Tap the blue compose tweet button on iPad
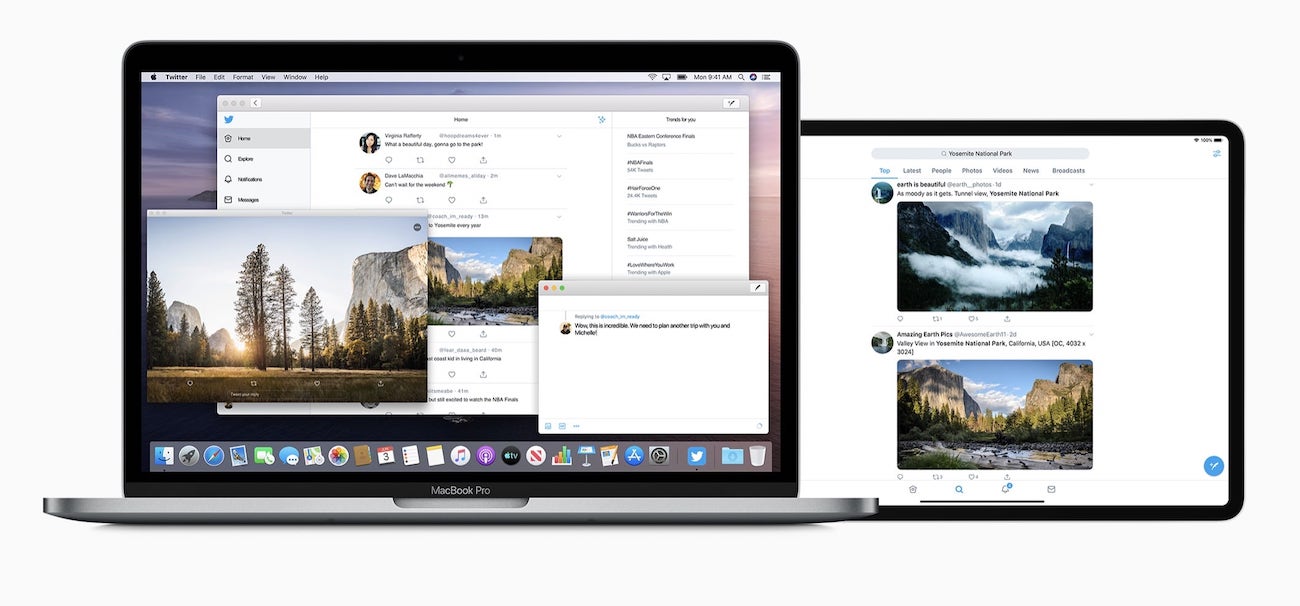 1213,466
